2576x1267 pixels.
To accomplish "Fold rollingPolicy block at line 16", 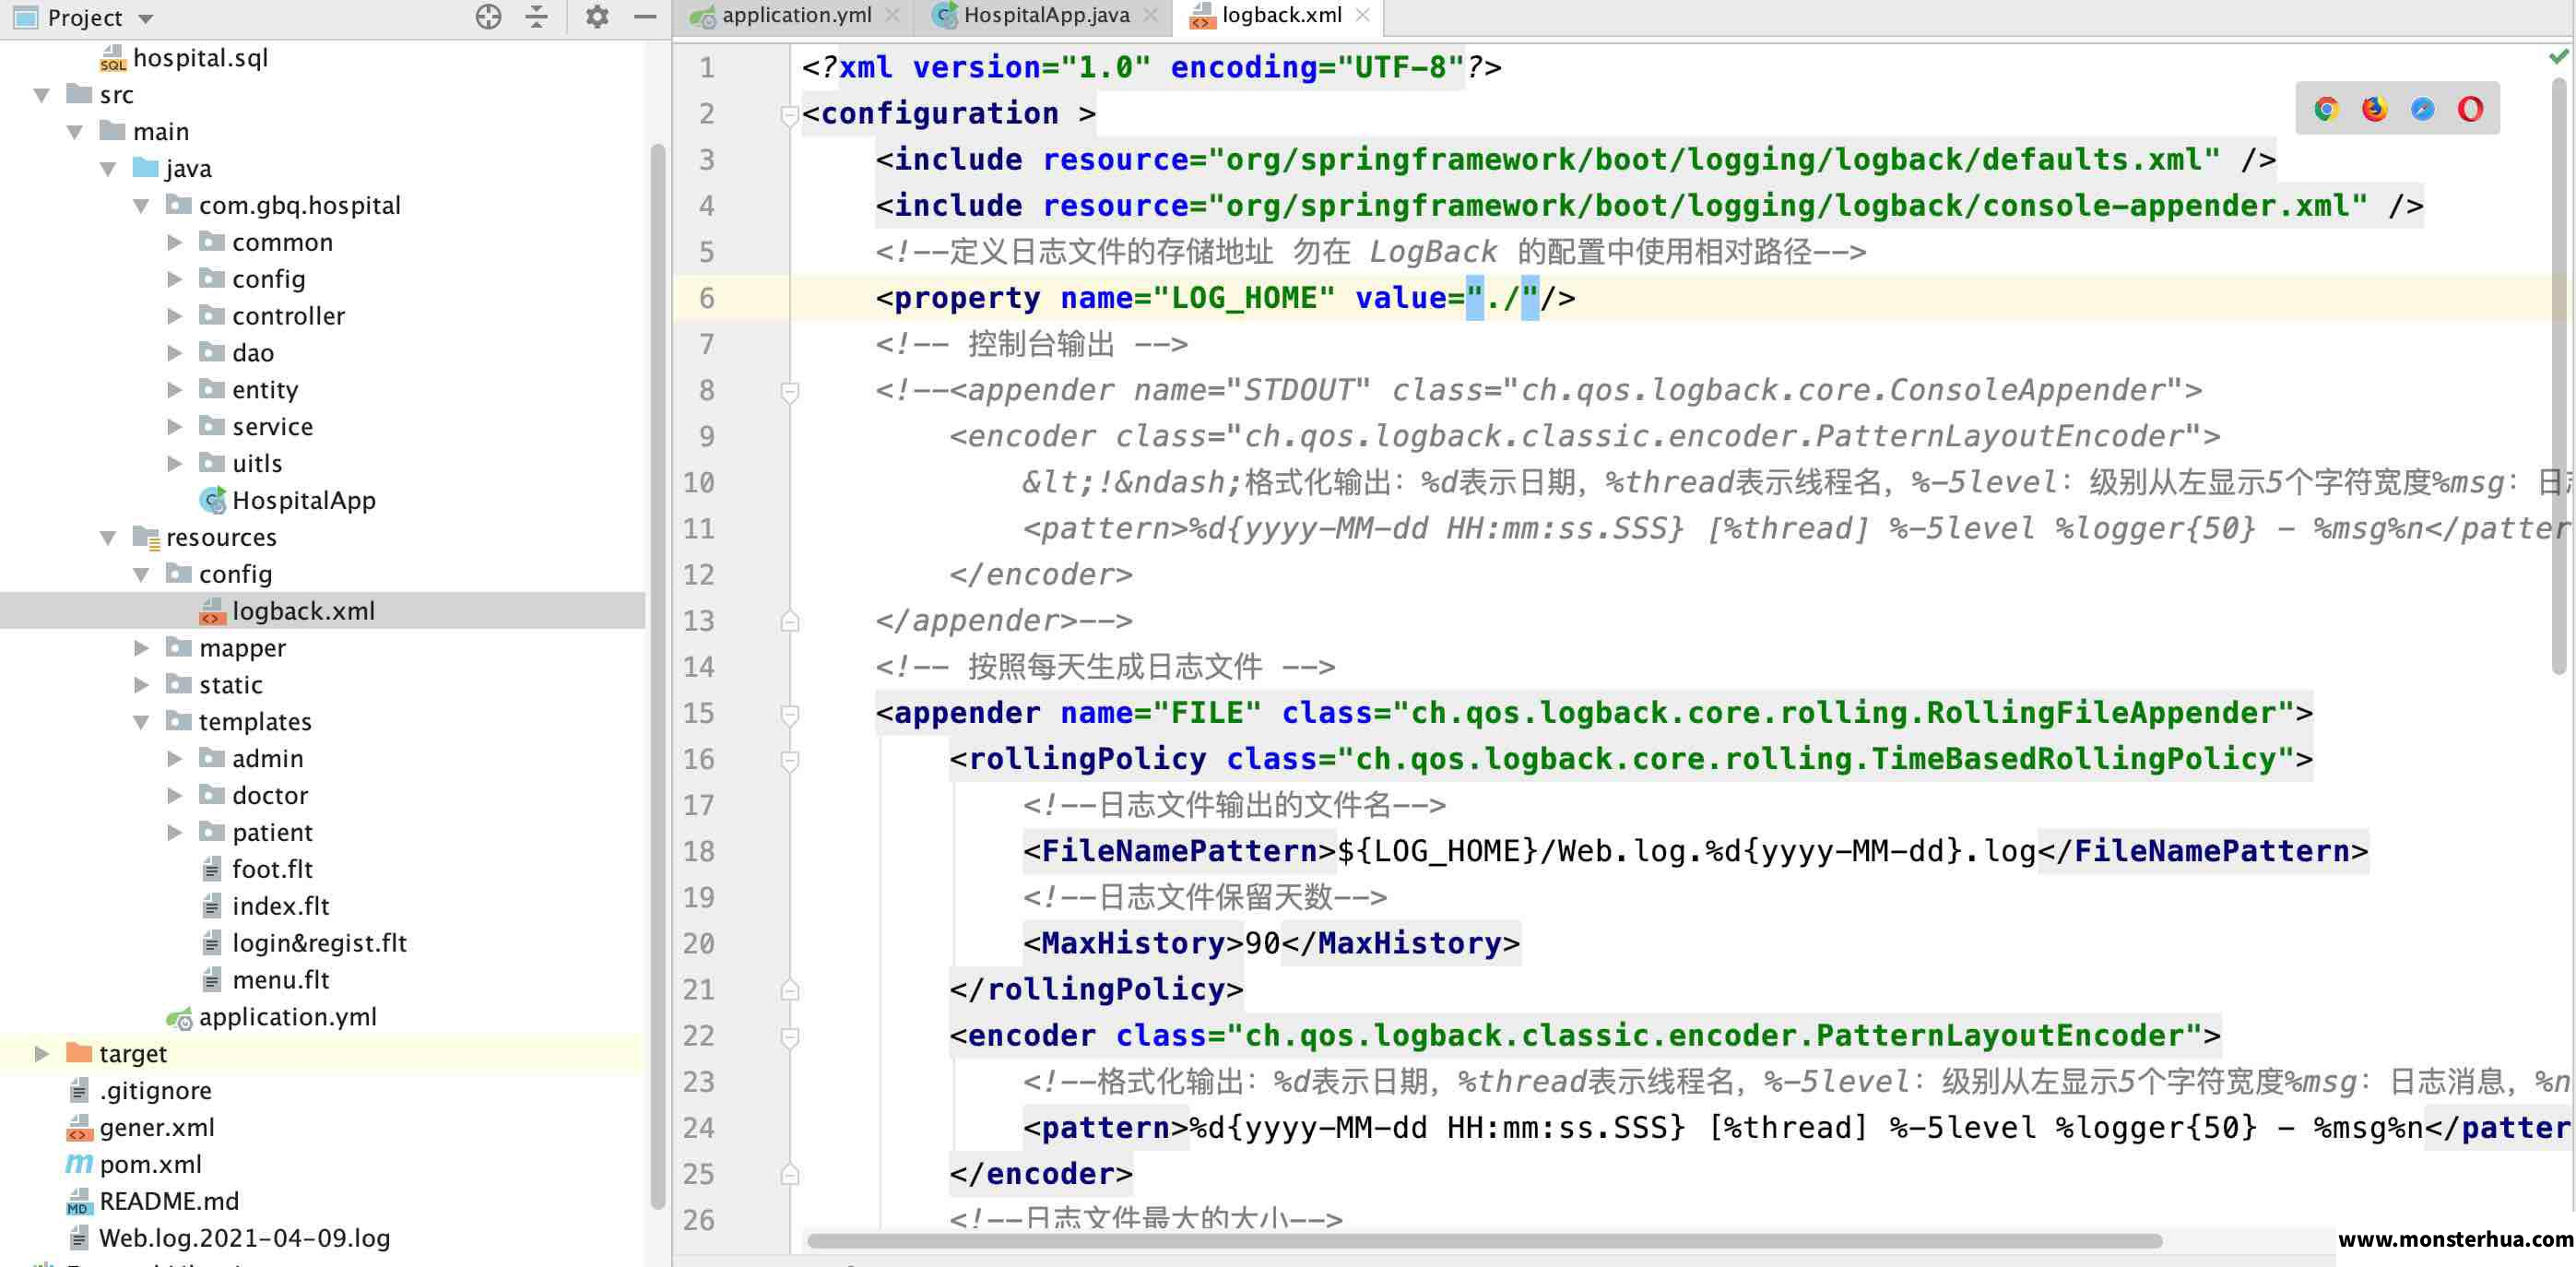I will point(789,761).
